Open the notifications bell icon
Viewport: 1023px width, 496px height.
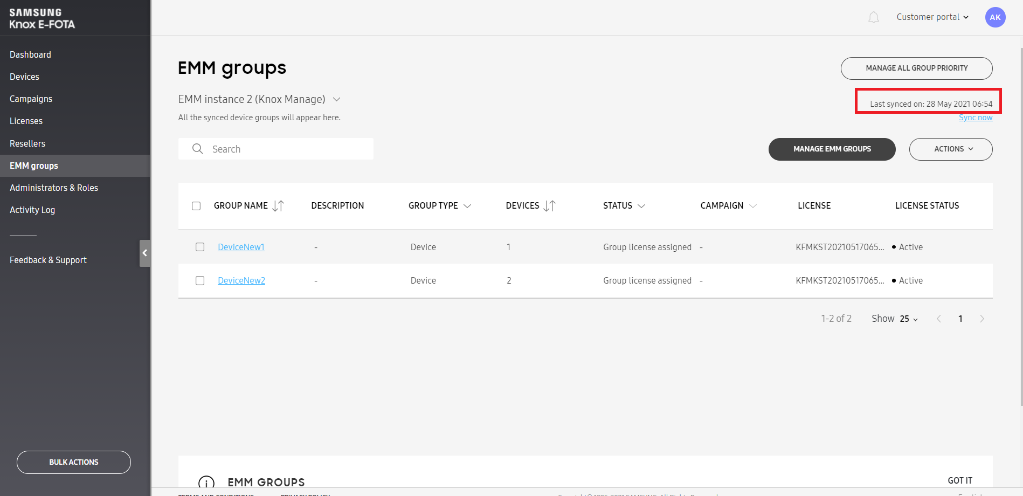coord(874,18)
